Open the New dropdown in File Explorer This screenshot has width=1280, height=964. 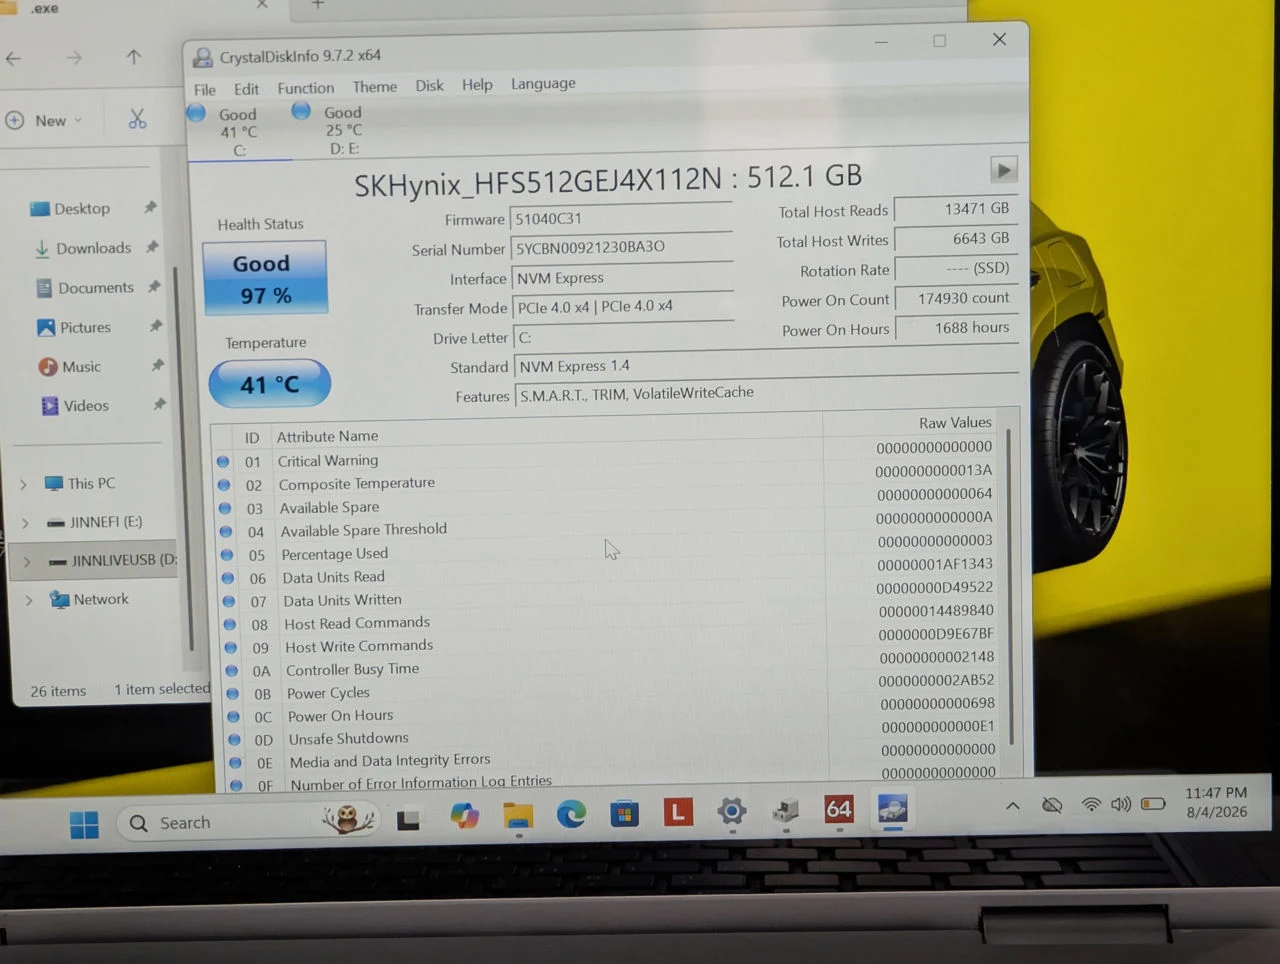[x=44, y=121]
